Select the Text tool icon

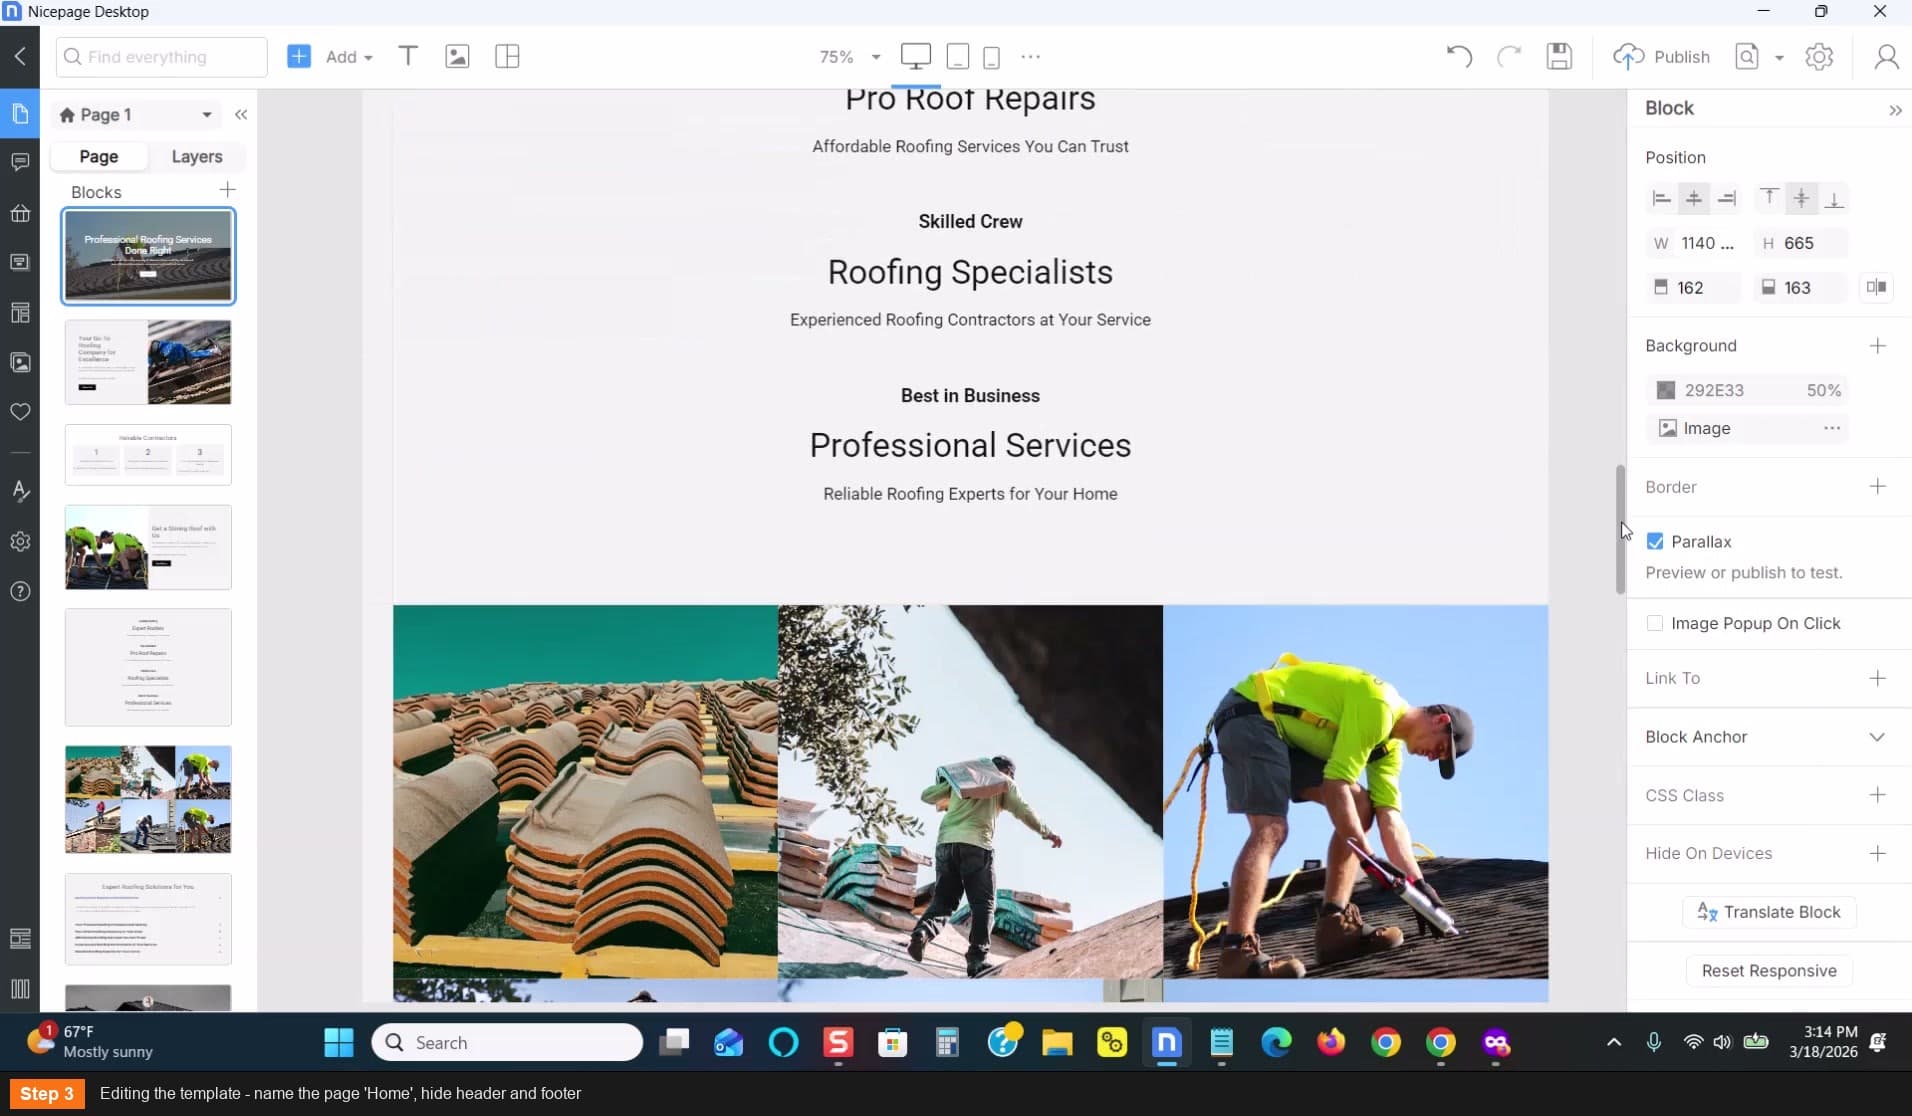408,57
